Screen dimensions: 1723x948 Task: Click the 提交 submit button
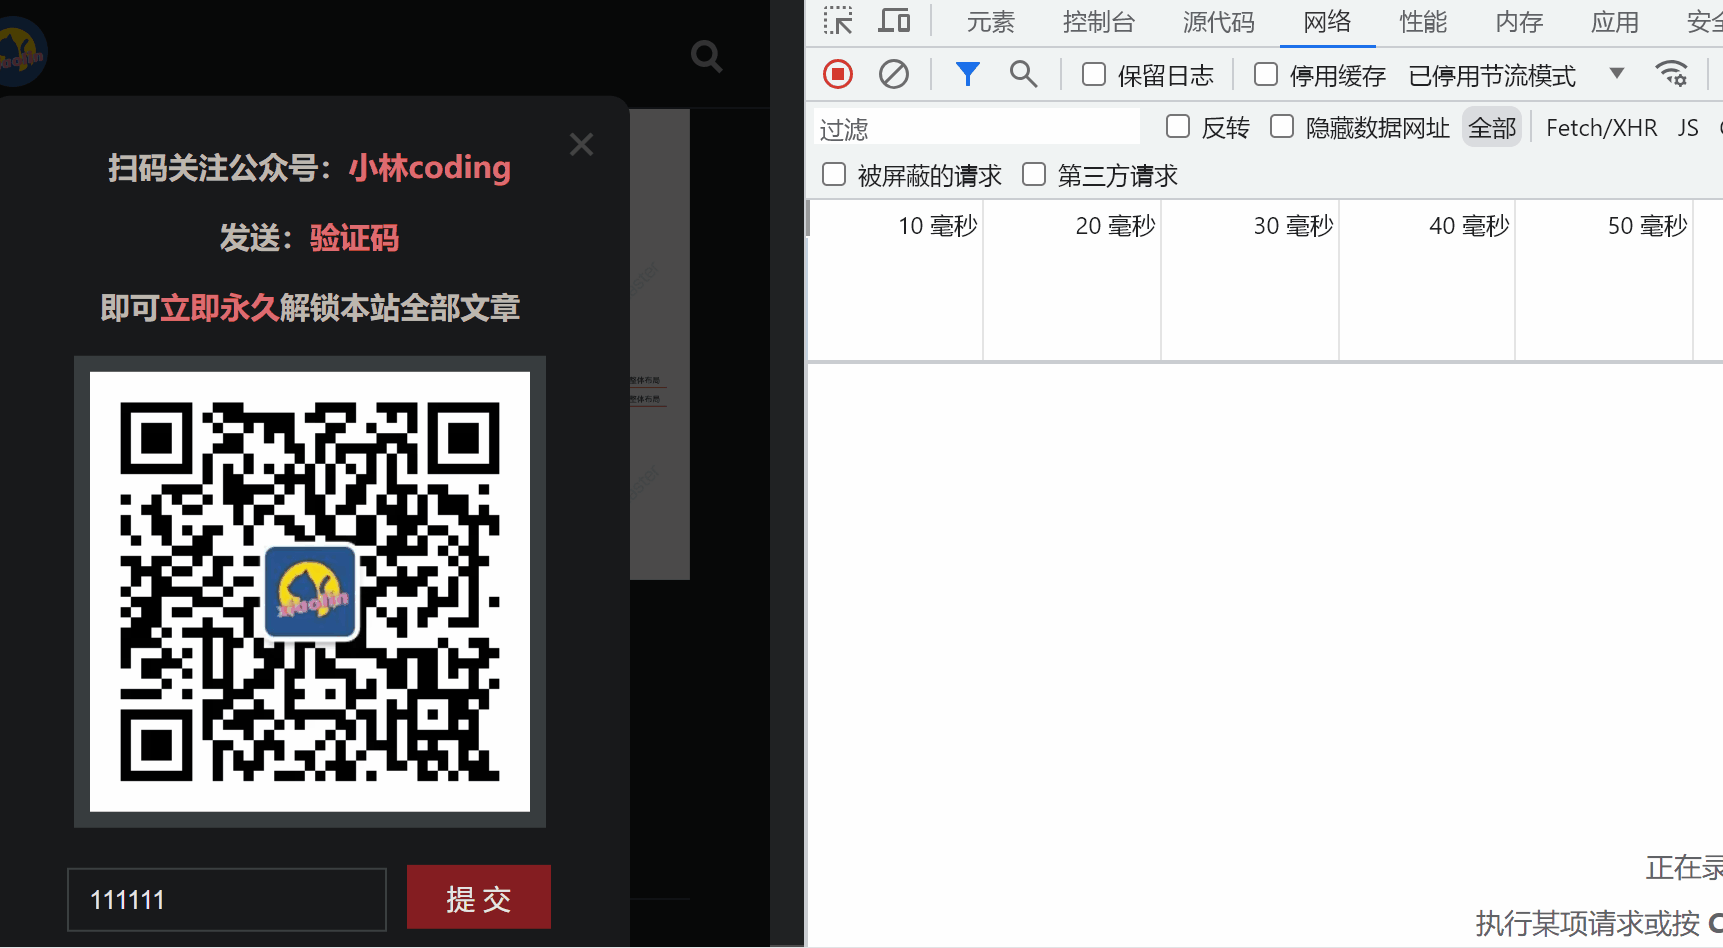coord(479,898)
